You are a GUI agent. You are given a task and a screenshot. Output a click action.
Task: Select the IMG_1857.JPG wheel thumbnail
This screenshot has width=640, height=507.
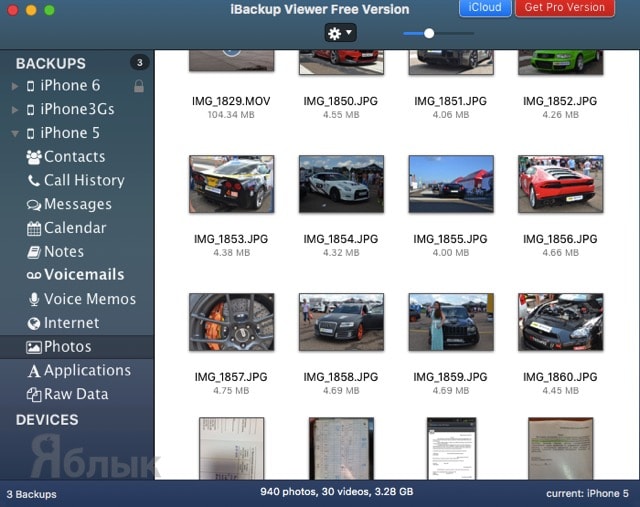pyautogui.click(x=231, y=322)
